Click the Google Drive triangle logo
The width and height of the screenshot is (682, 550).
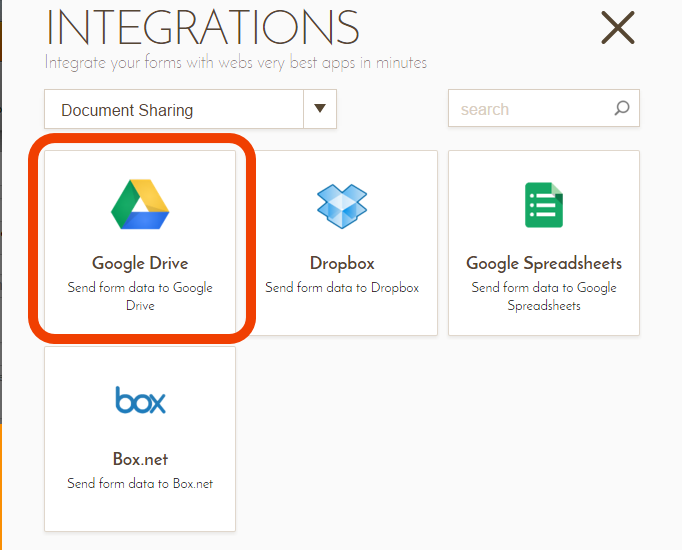(x=140, y=204)
